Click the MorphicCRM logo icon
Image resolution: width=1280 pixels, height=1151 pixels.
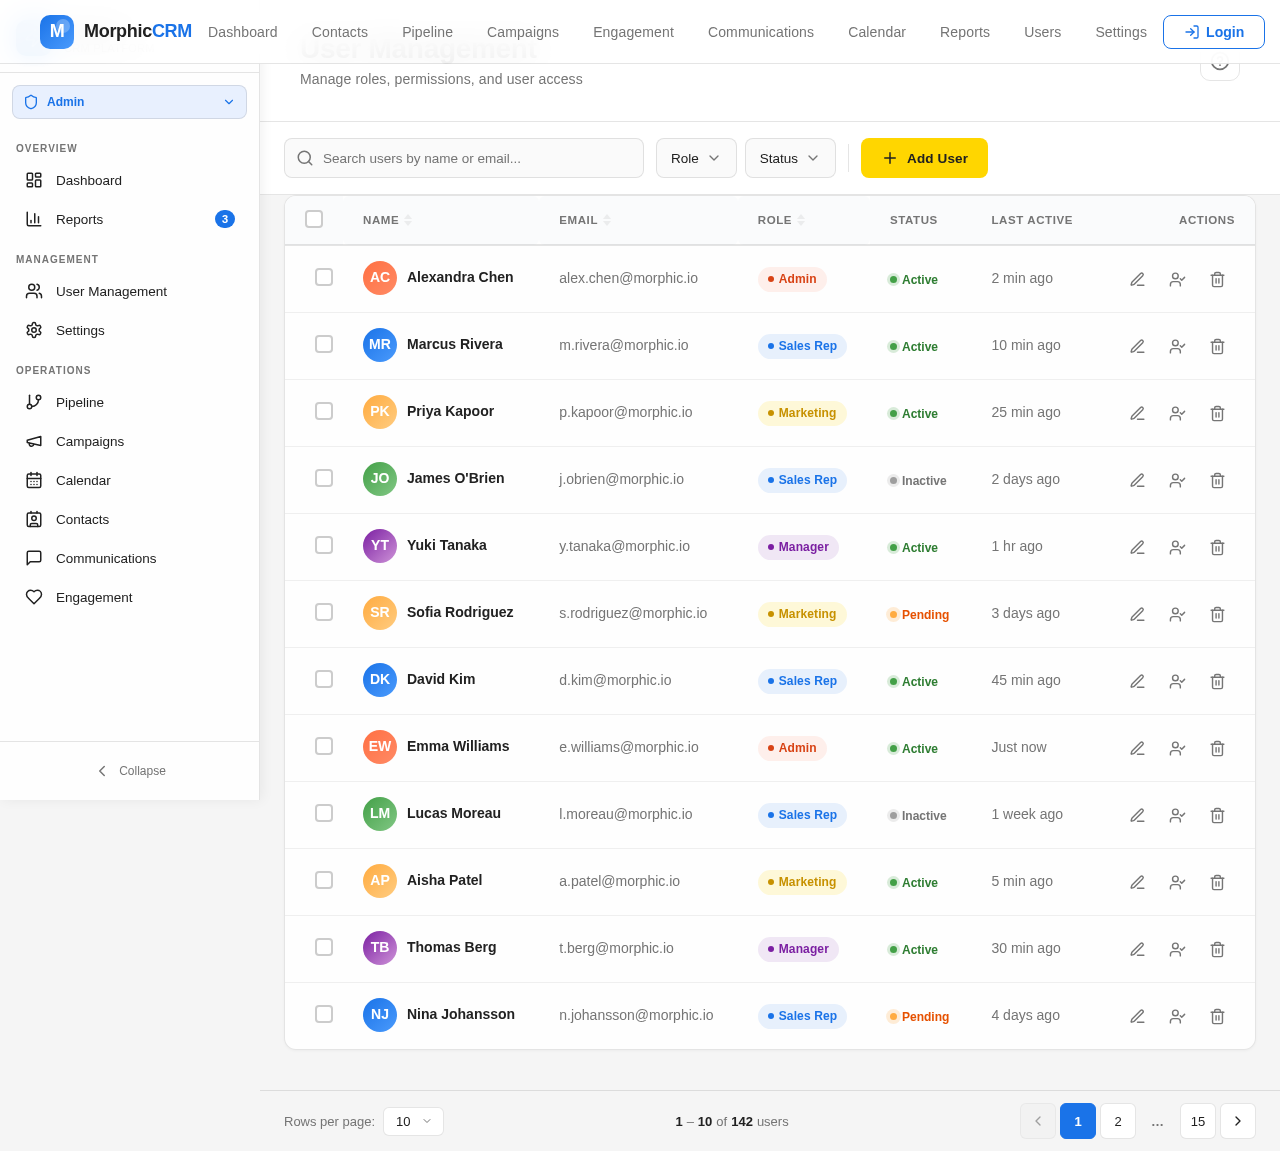(57, 32)
